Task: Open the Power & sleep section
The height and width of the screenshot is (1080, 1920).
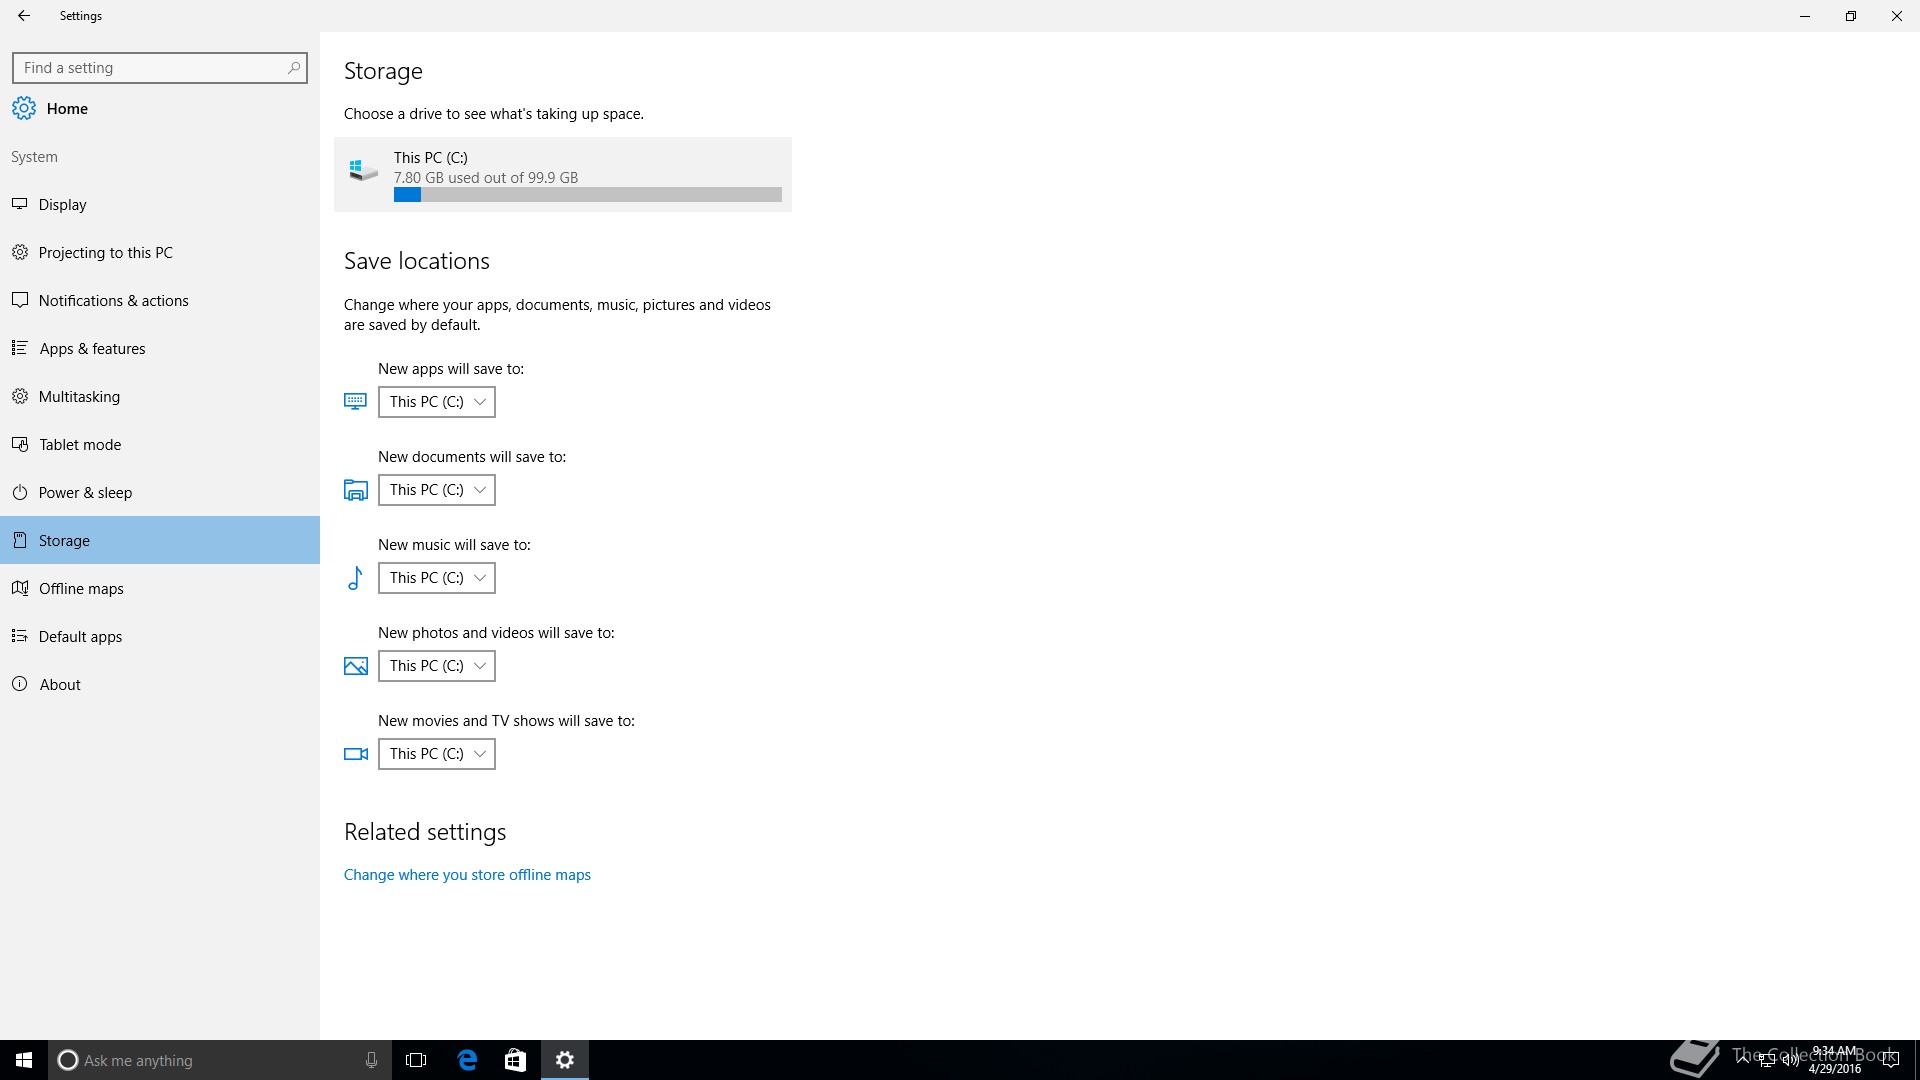Action: (x=85, y=493)
